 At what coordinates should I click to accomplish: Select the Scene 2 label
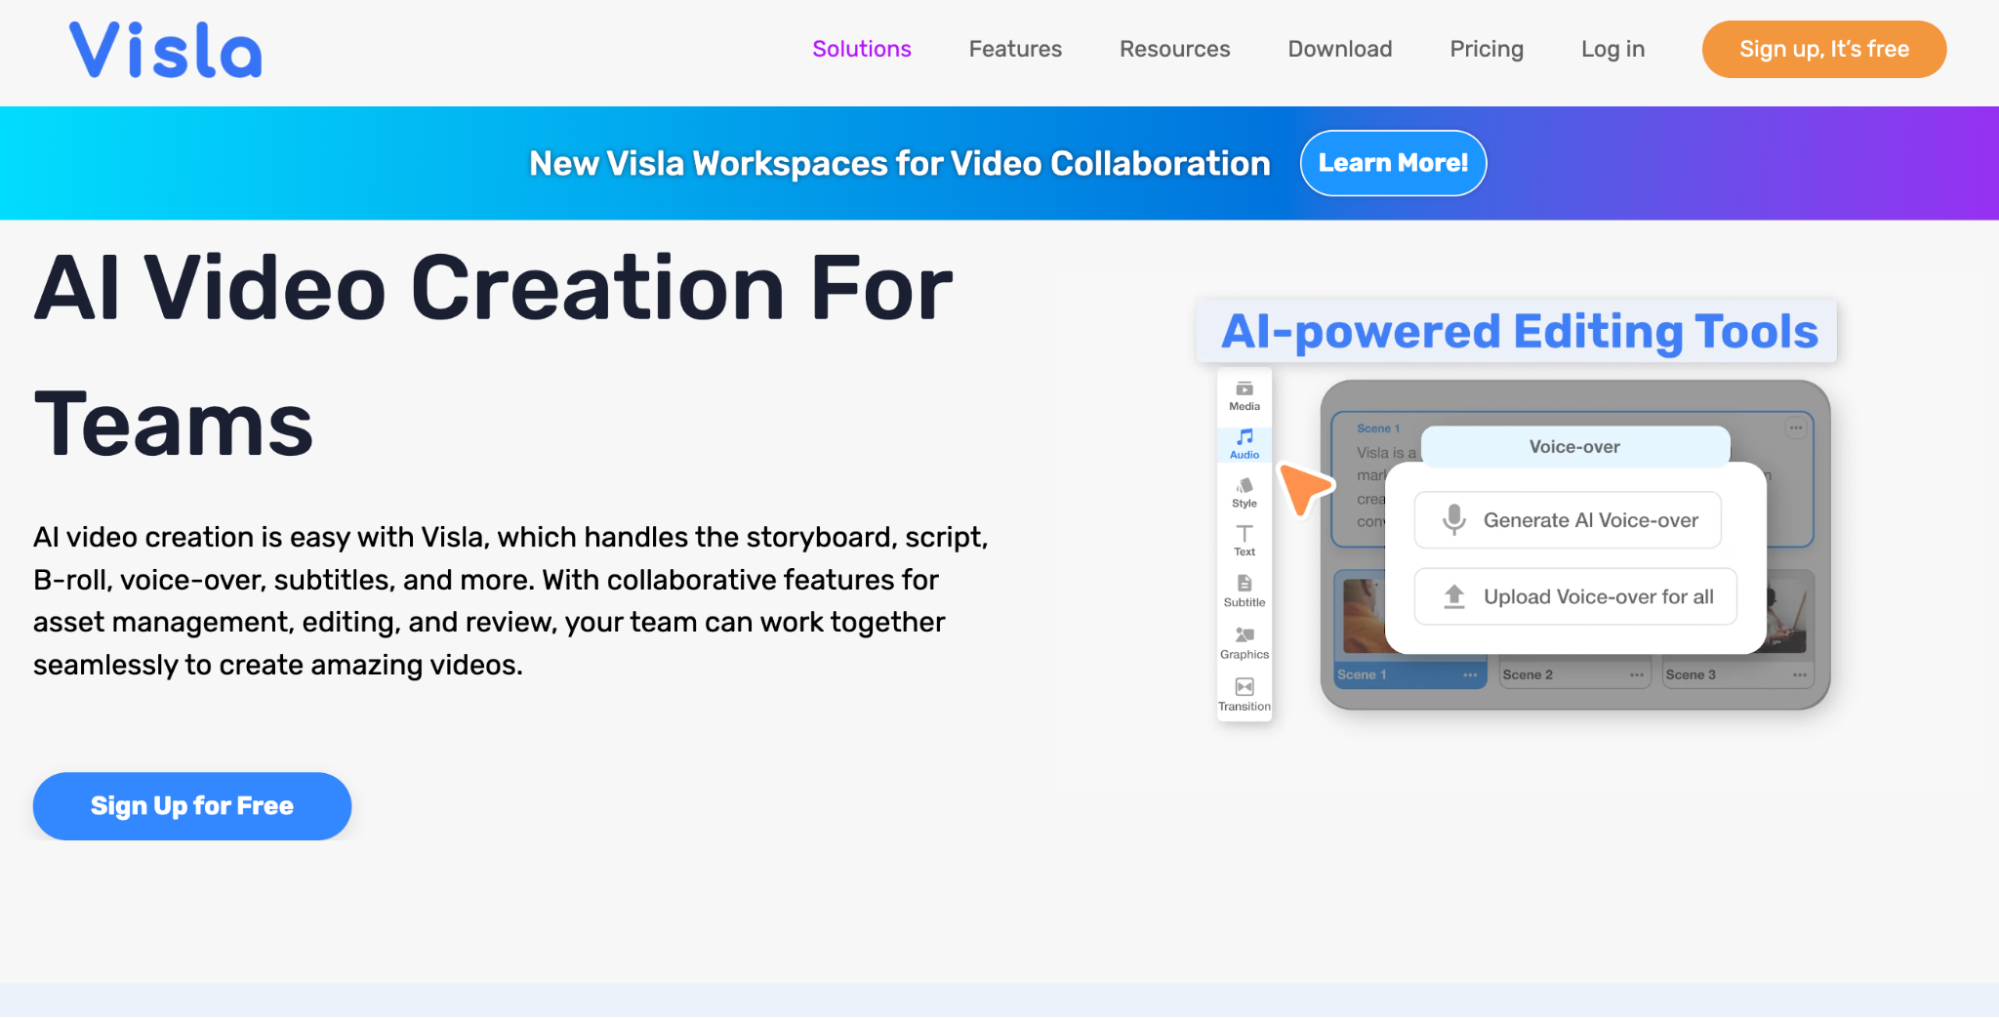[1527, 675]
